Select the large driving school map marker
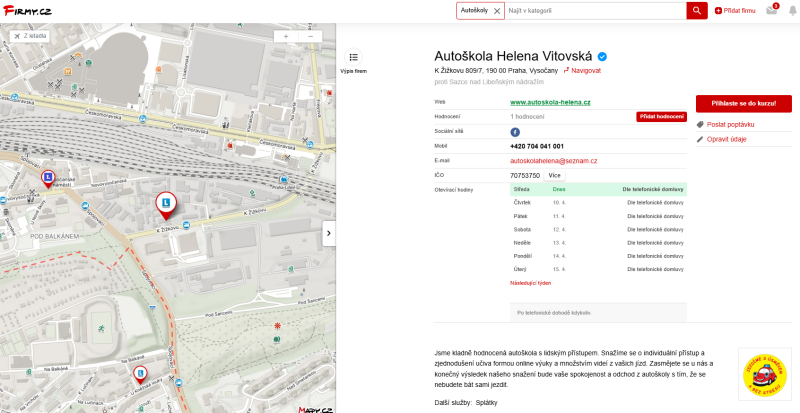The height and width of the screenshot is (413, 800). pyautogui.click(x=166, y=205)
